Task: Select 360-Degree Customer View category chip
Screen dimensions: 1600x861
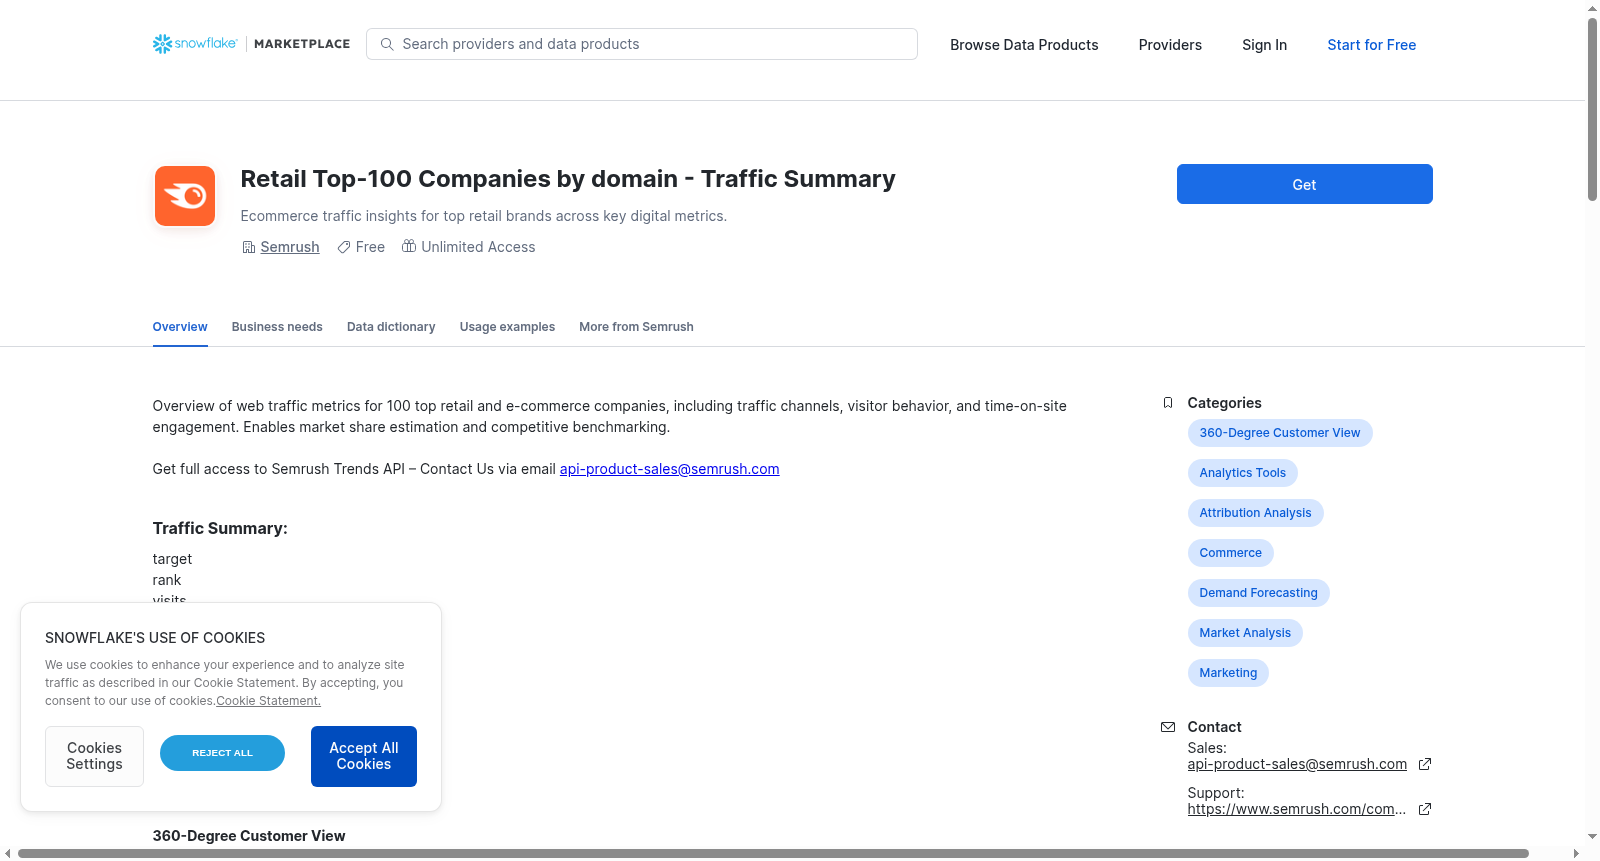Action: coord(1280,433)
